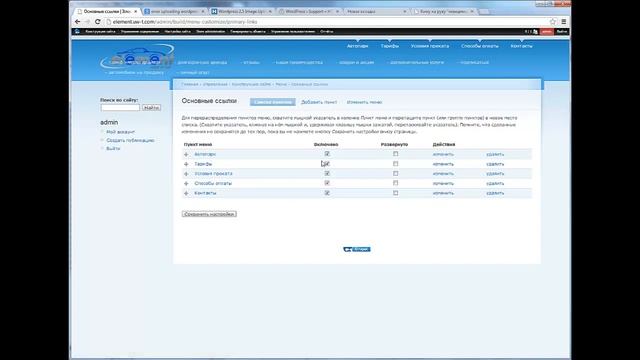The height and width of the screenshot is (360, 640).
Task: Switch to the Список пунктов tab
Action: tap(273, 102)
